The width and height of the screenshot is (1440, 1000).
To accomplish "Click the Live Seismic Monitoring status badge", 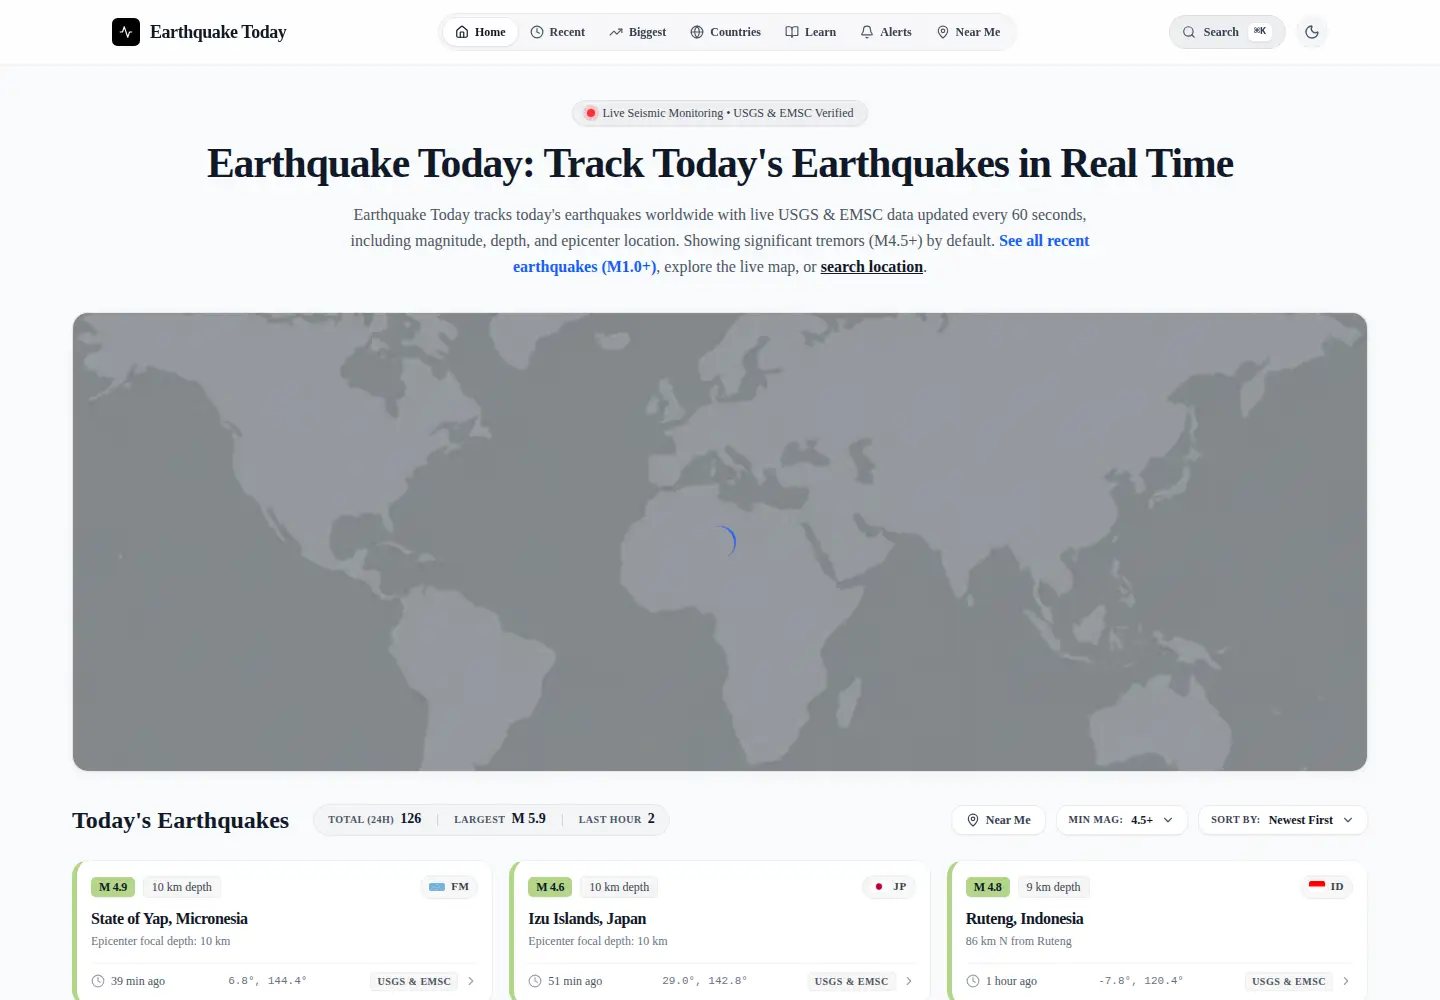I will pyautogui.click(x=720, y=113).
